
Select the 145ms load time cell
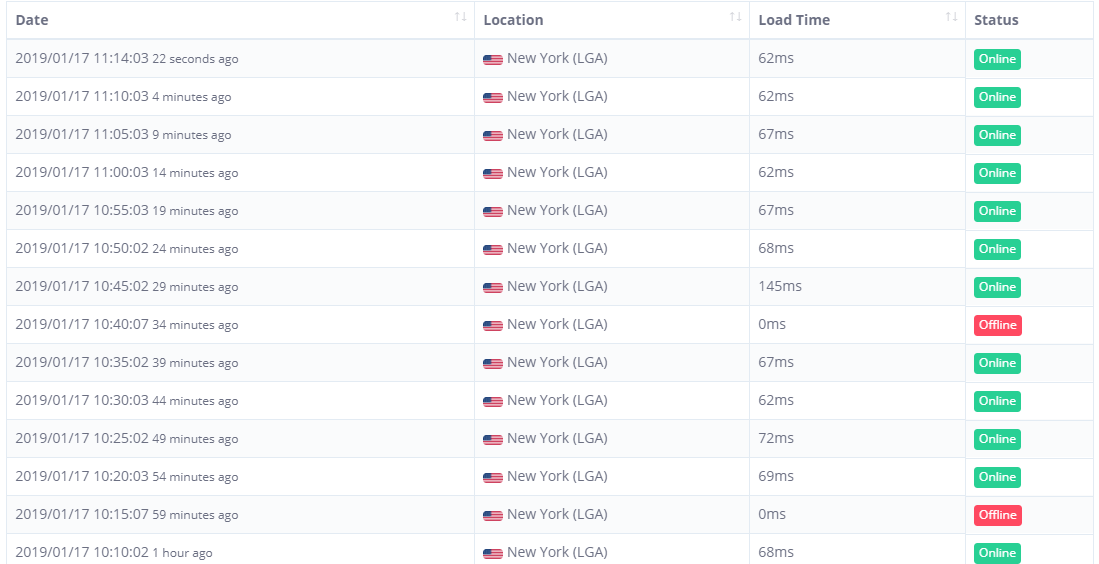780,286
